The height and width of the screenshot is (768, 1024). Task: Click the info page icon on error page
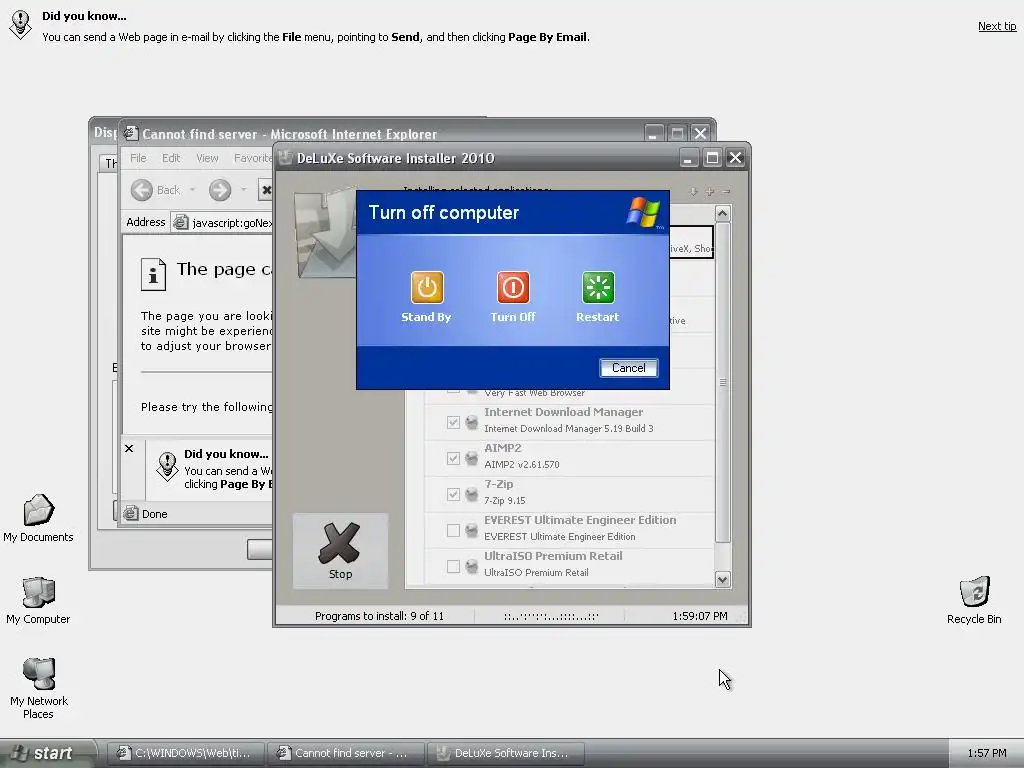(153, 274)
